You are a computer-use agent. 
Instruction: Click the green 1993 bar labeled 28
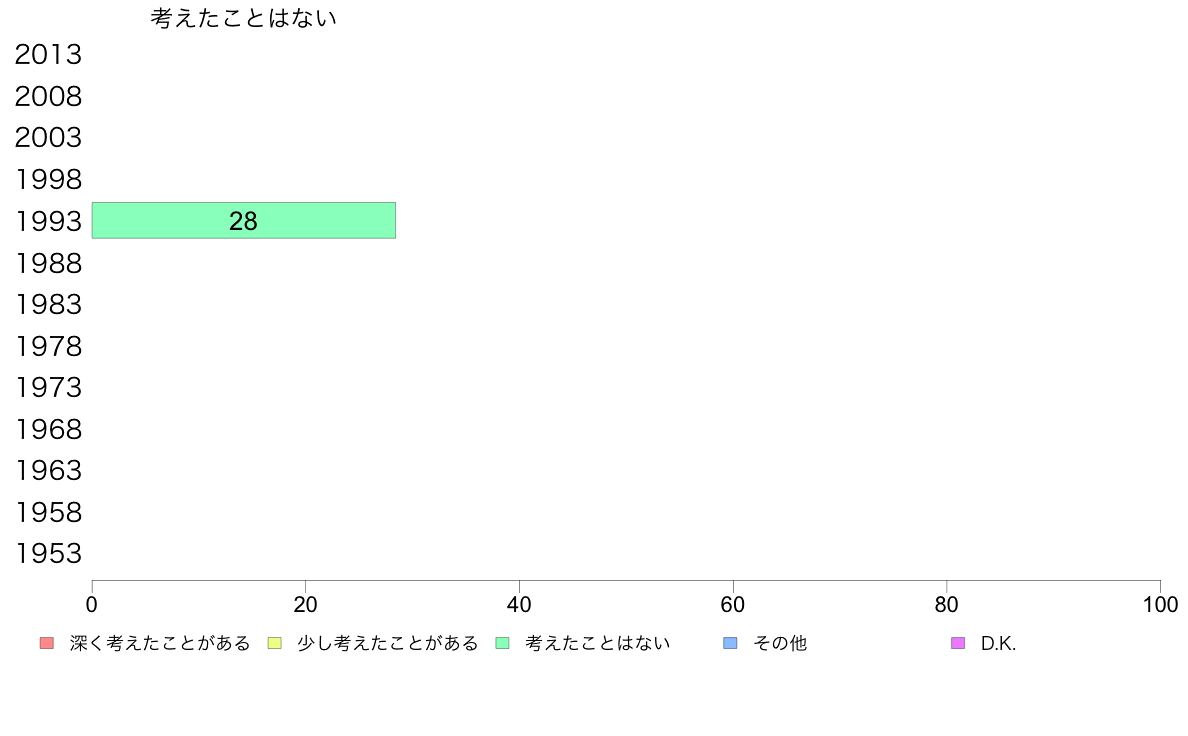tap(243, 221)
